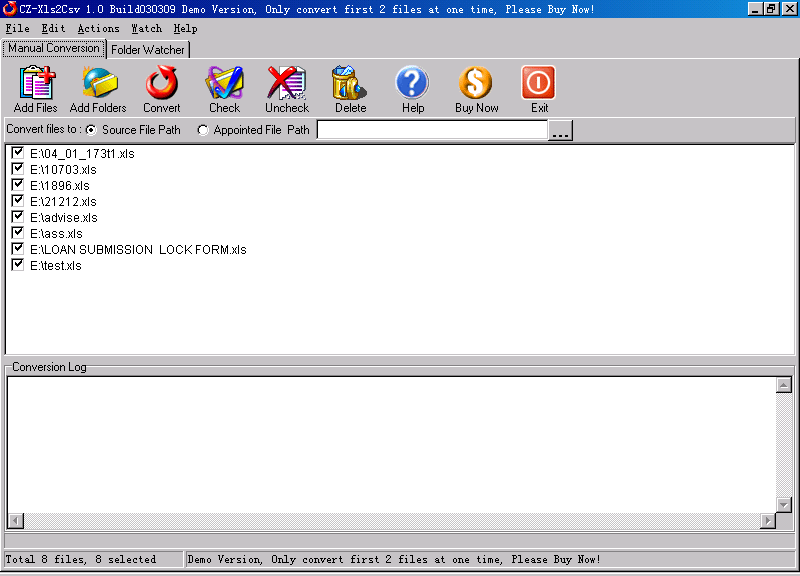This screenshot has height=576, width=800.
Task: Click the Add Folders toolbar icon
Action: tap(99, 83)
